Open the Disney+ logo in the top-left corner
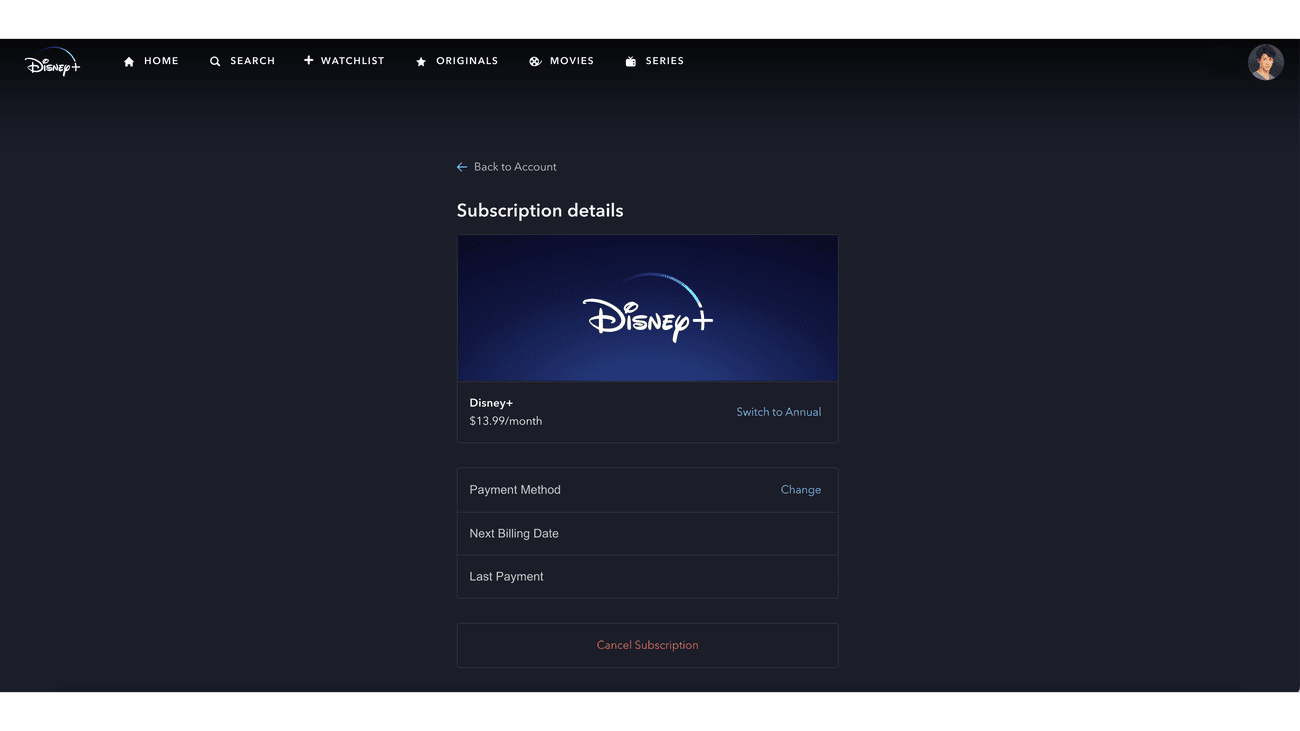This screenshot has height=731, width=1300. [x=52, y=62]
